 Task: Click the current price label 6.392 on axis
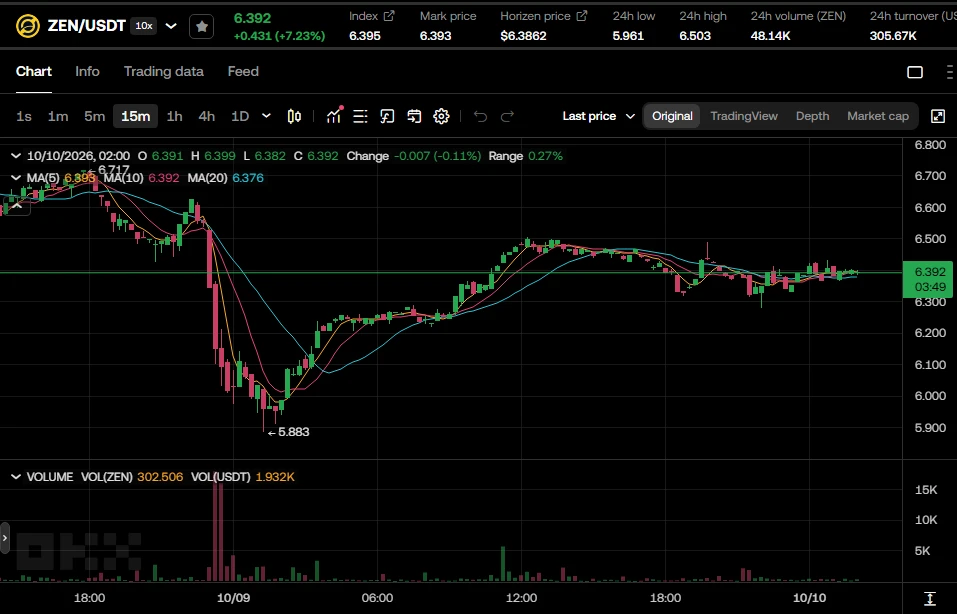(928, 279)
